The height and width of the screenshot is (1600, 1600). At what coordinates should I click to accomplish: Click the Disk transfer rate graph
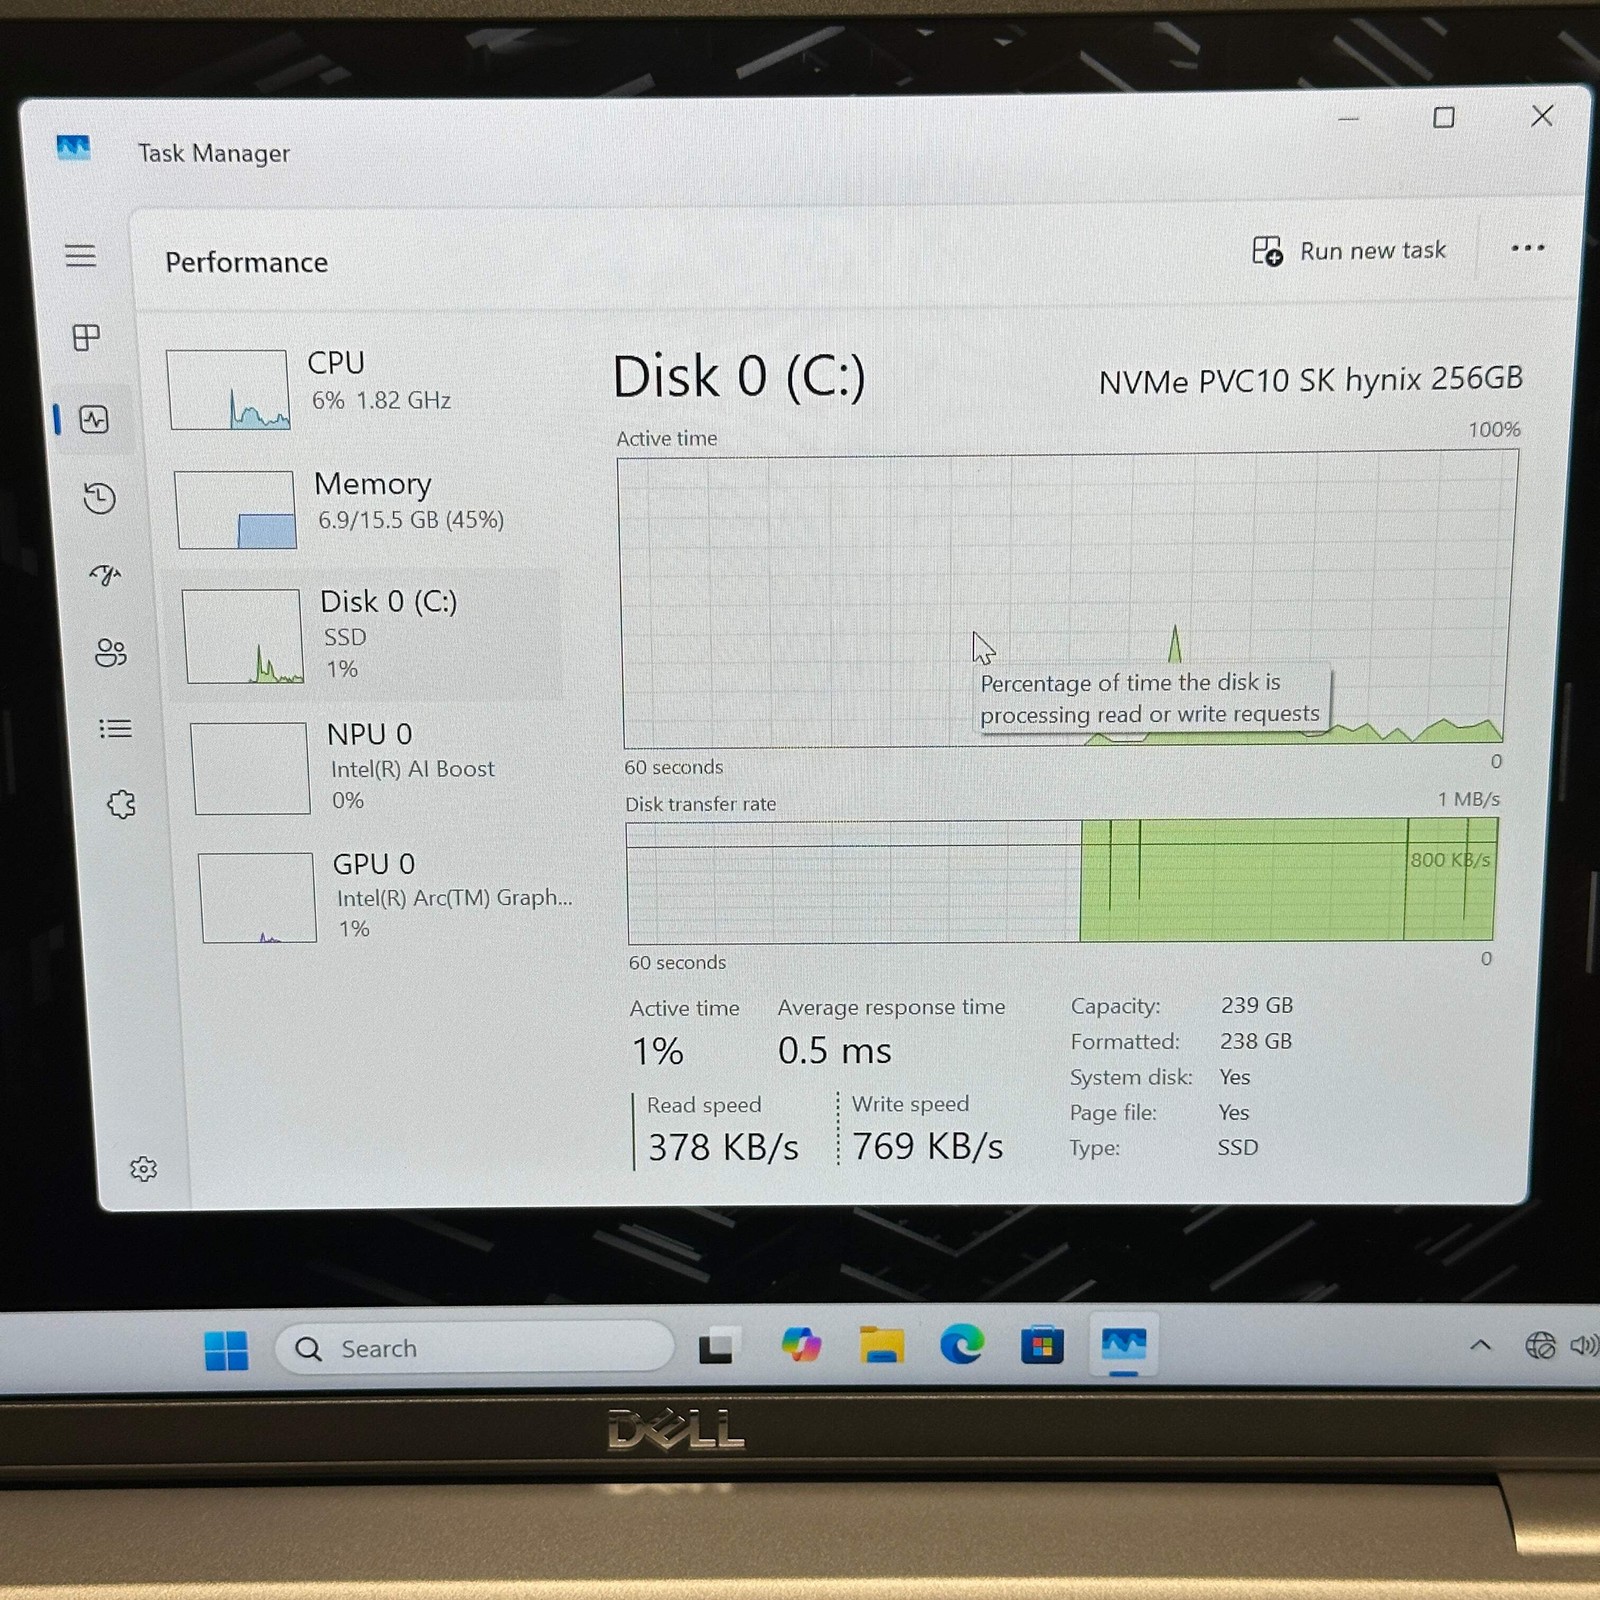point(1061,881)
